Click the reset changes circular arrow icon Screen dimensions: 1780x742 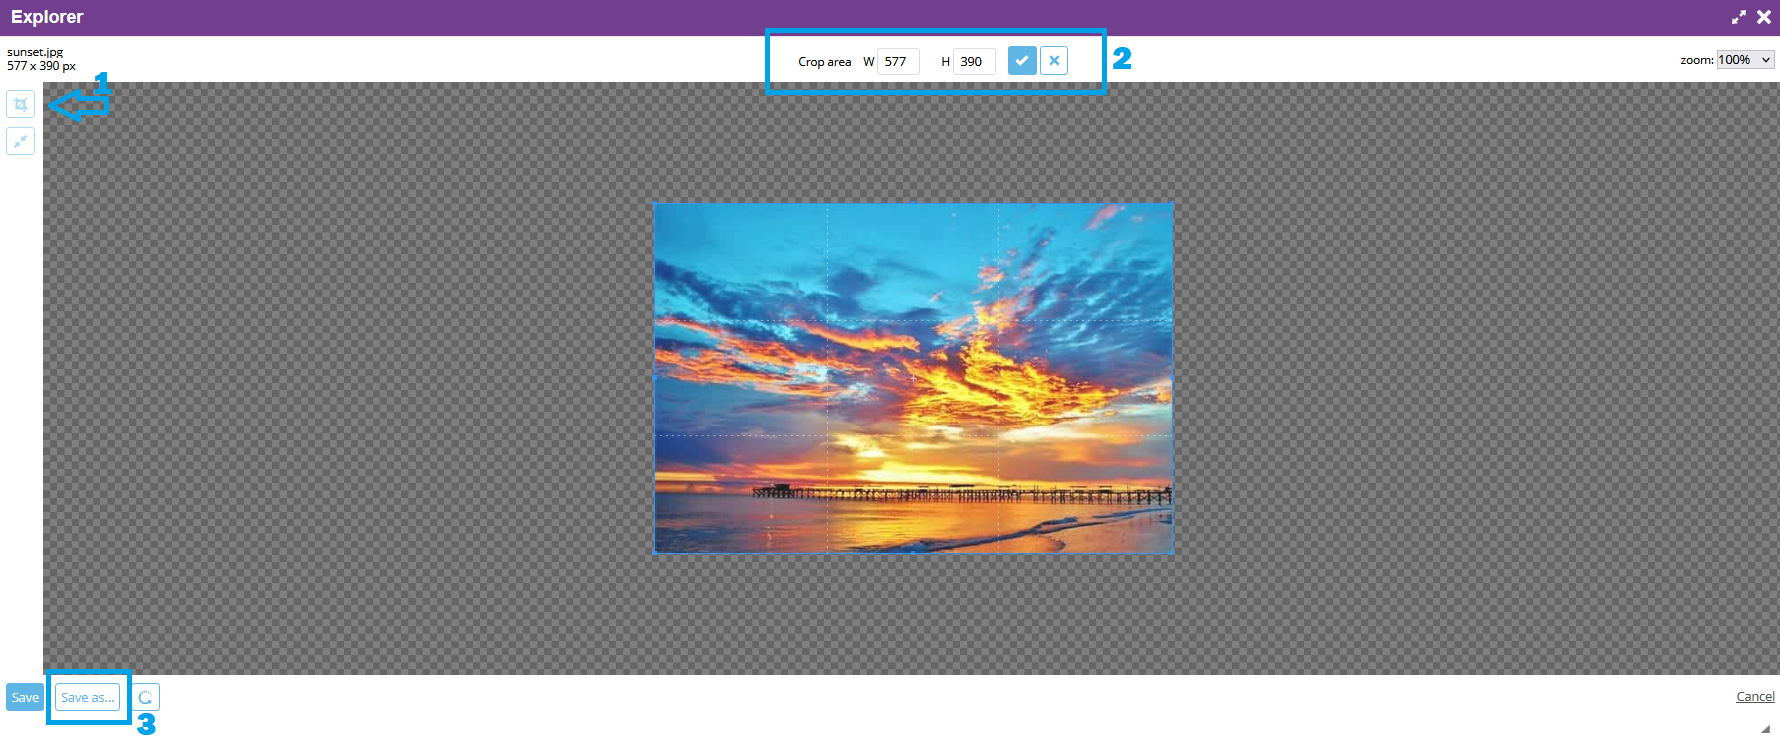point(146,697)
